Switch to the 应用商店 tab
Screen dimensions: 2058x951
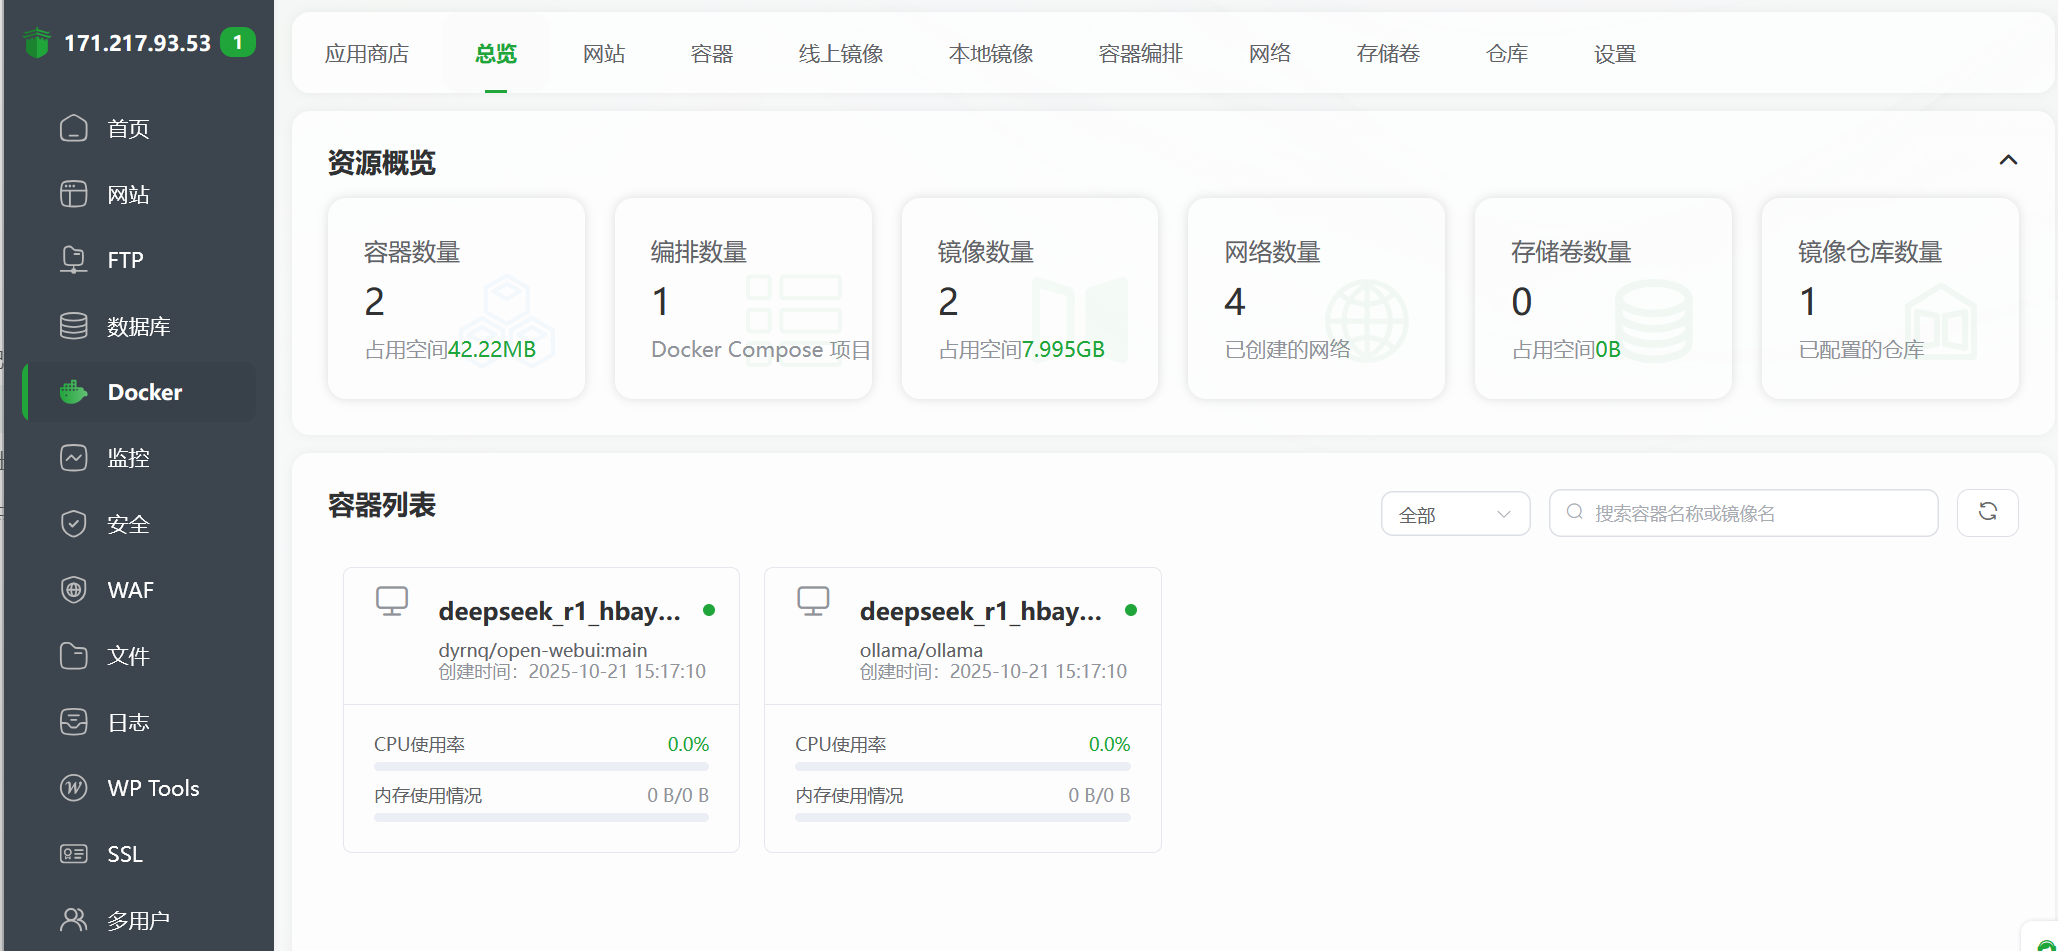(x=367, y=54)
